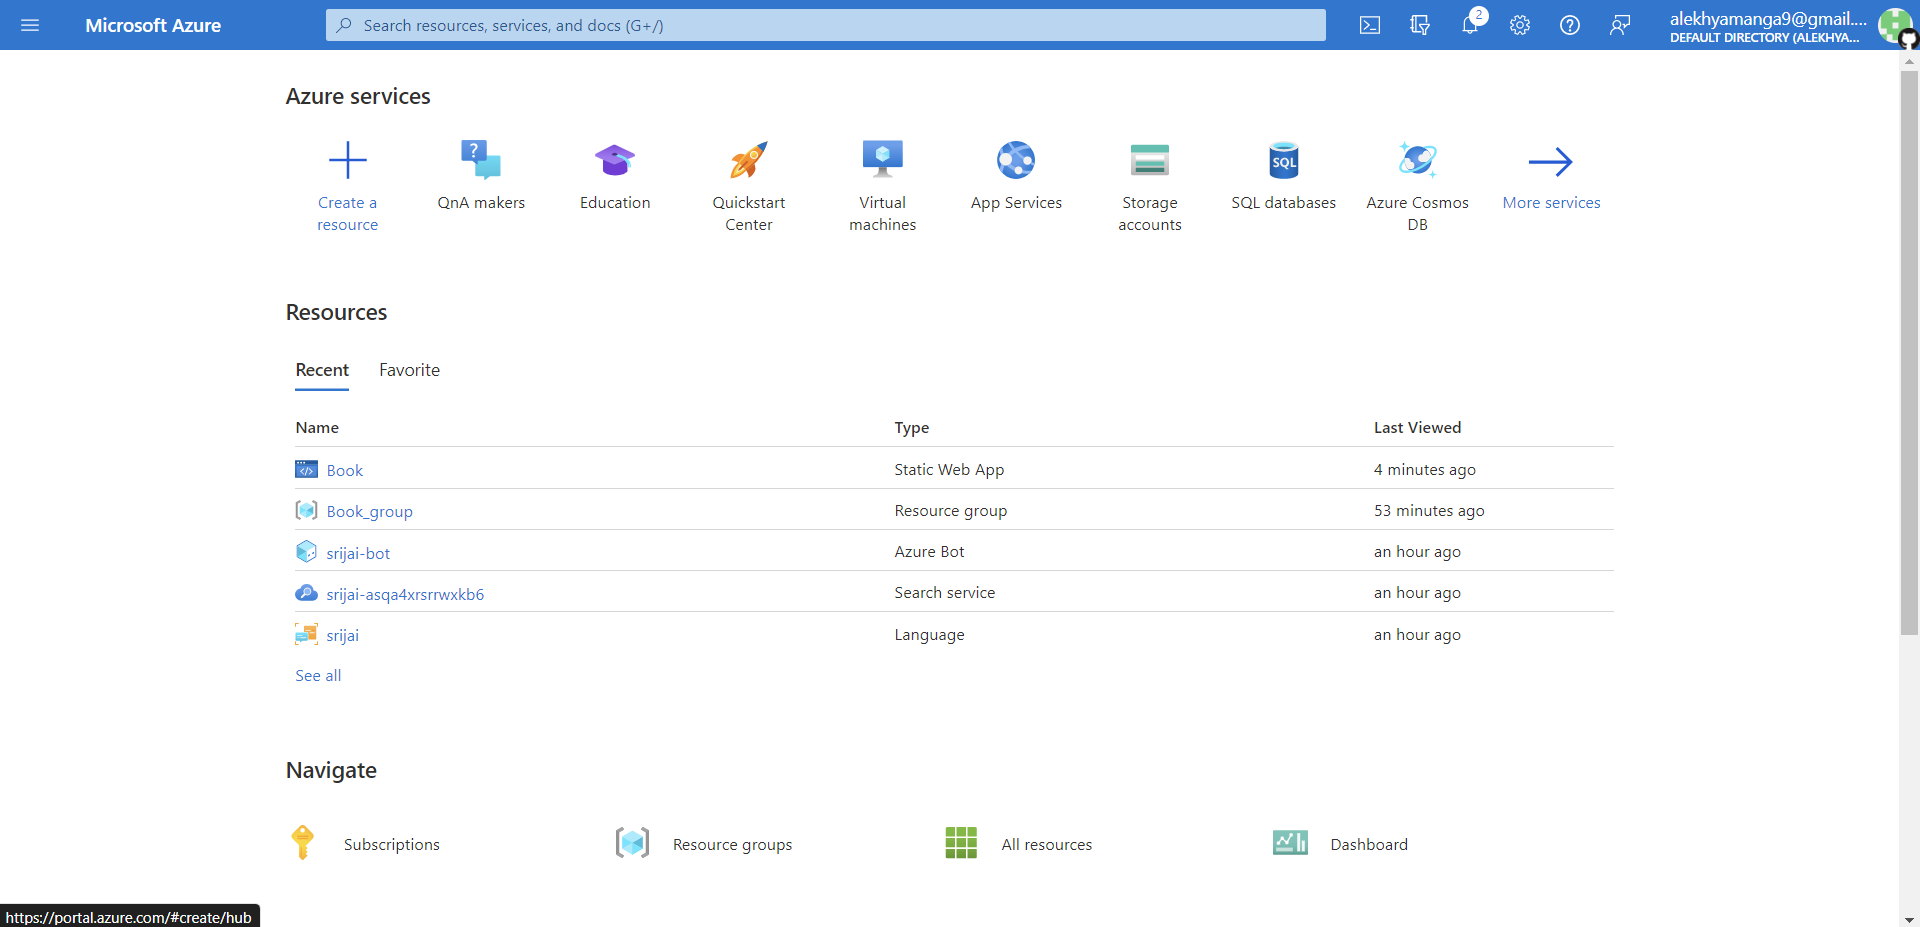This screenshot has width=1920, height=927.
Task: Open the Book static web app
Action: pos(345,469)
